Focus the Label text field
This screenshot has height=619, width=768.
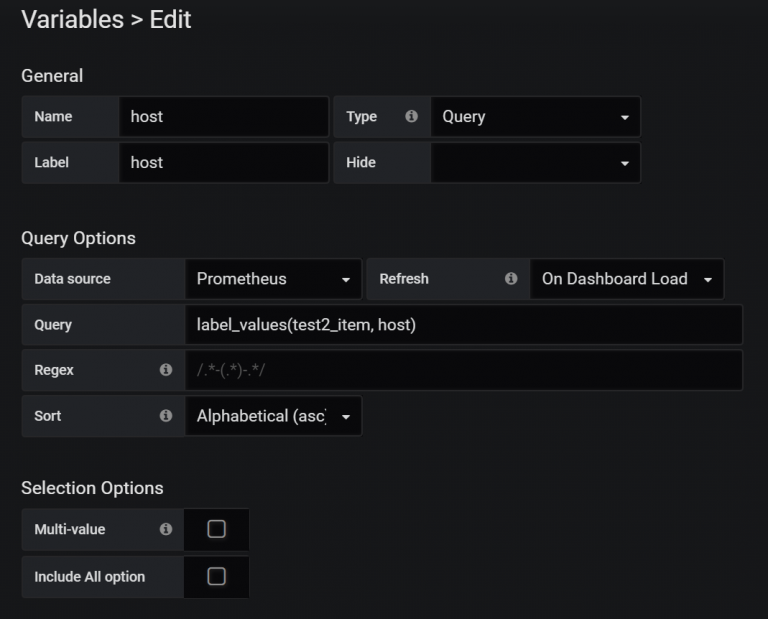[x=224, y=162]
